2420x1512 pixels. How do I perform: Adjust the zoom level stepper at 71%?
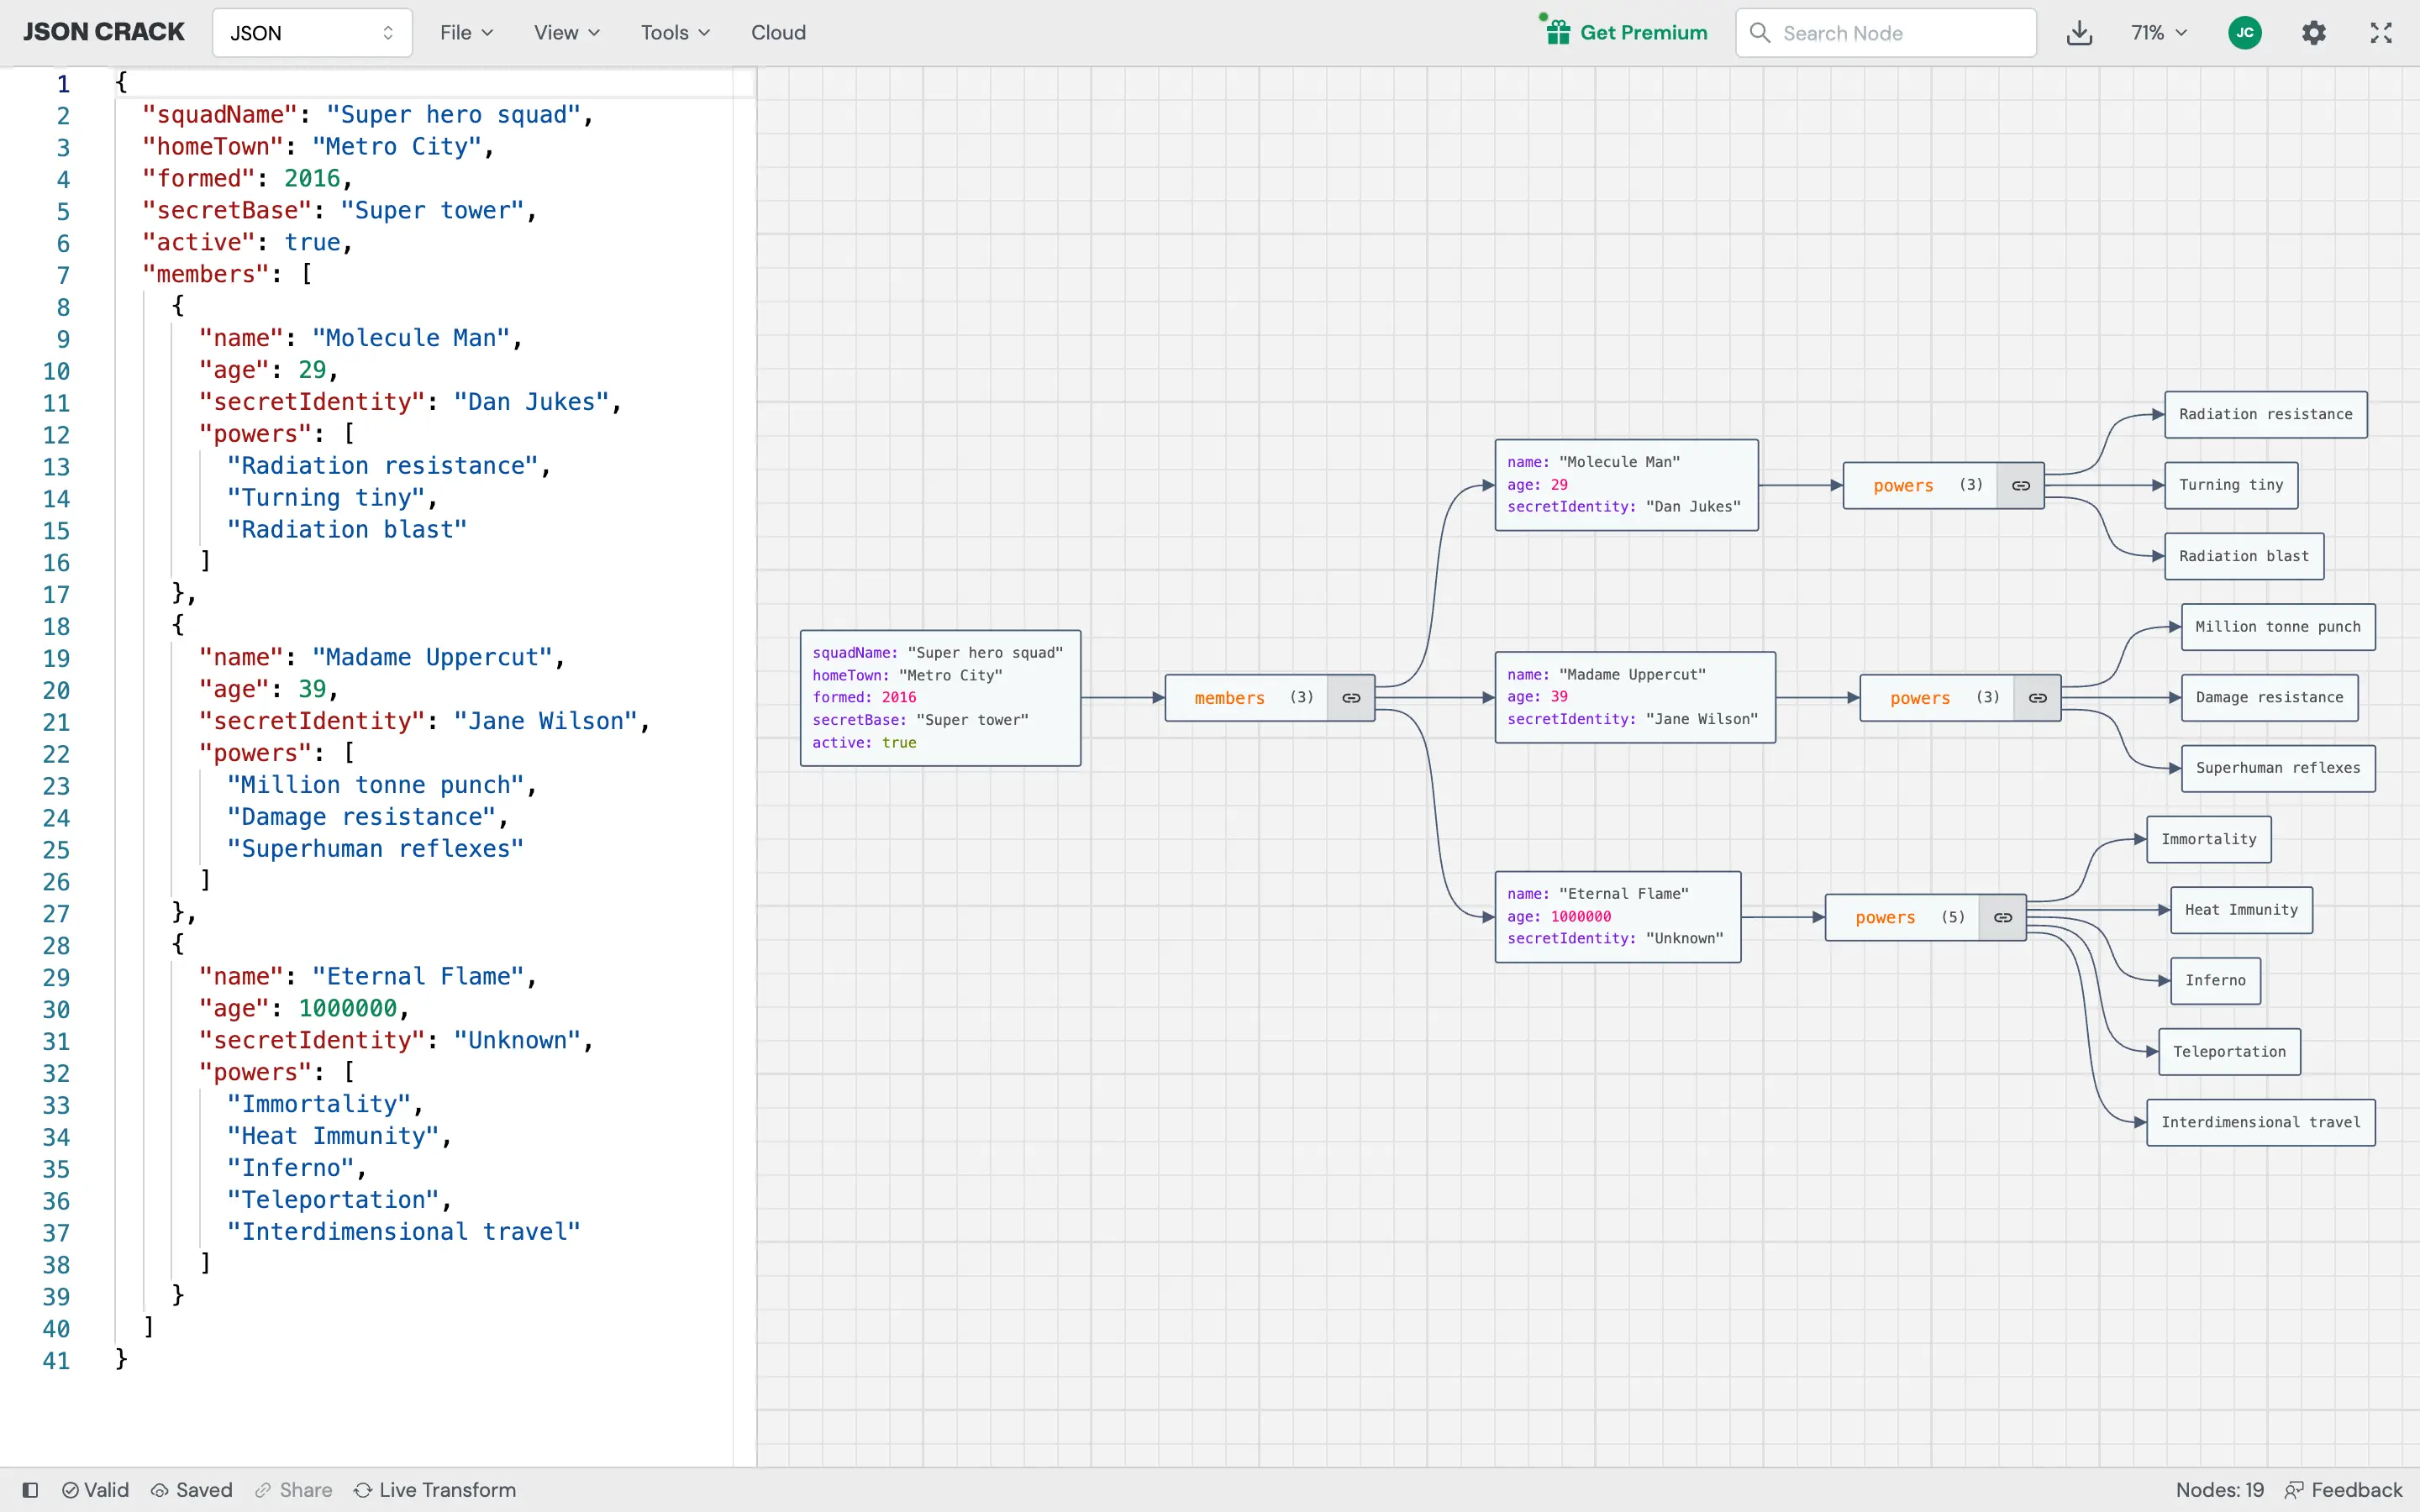coord(2159,33)
